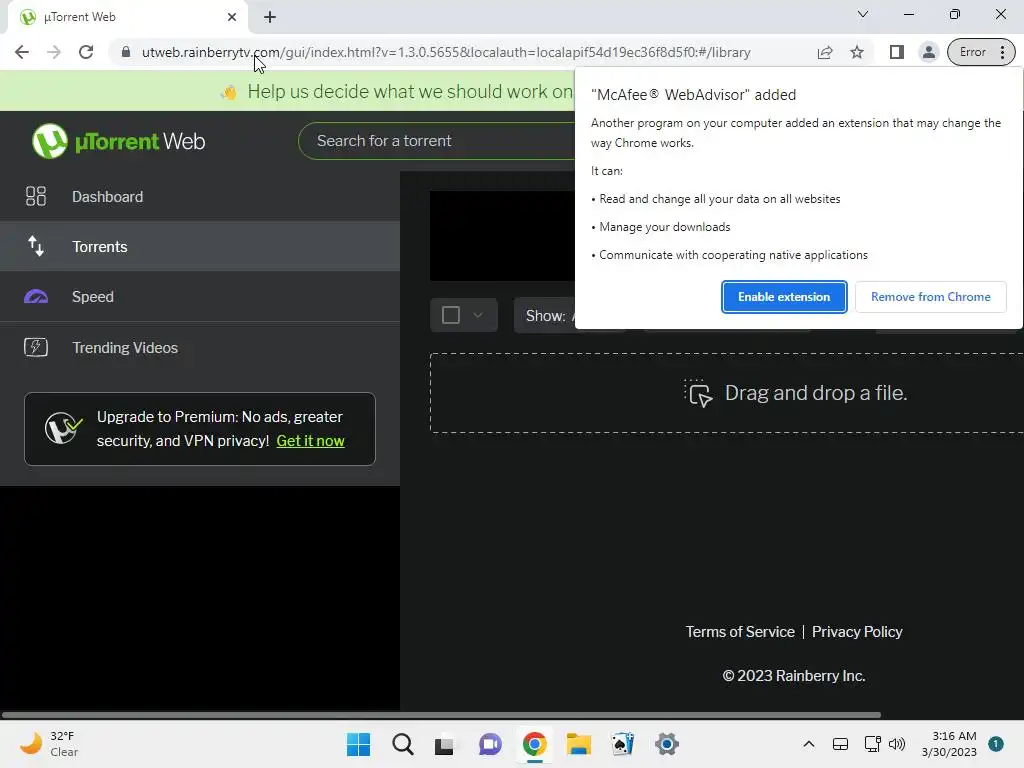Open Task View on taskbar
This screenshot has width=1024, height=768.
(x=445, y=744)
